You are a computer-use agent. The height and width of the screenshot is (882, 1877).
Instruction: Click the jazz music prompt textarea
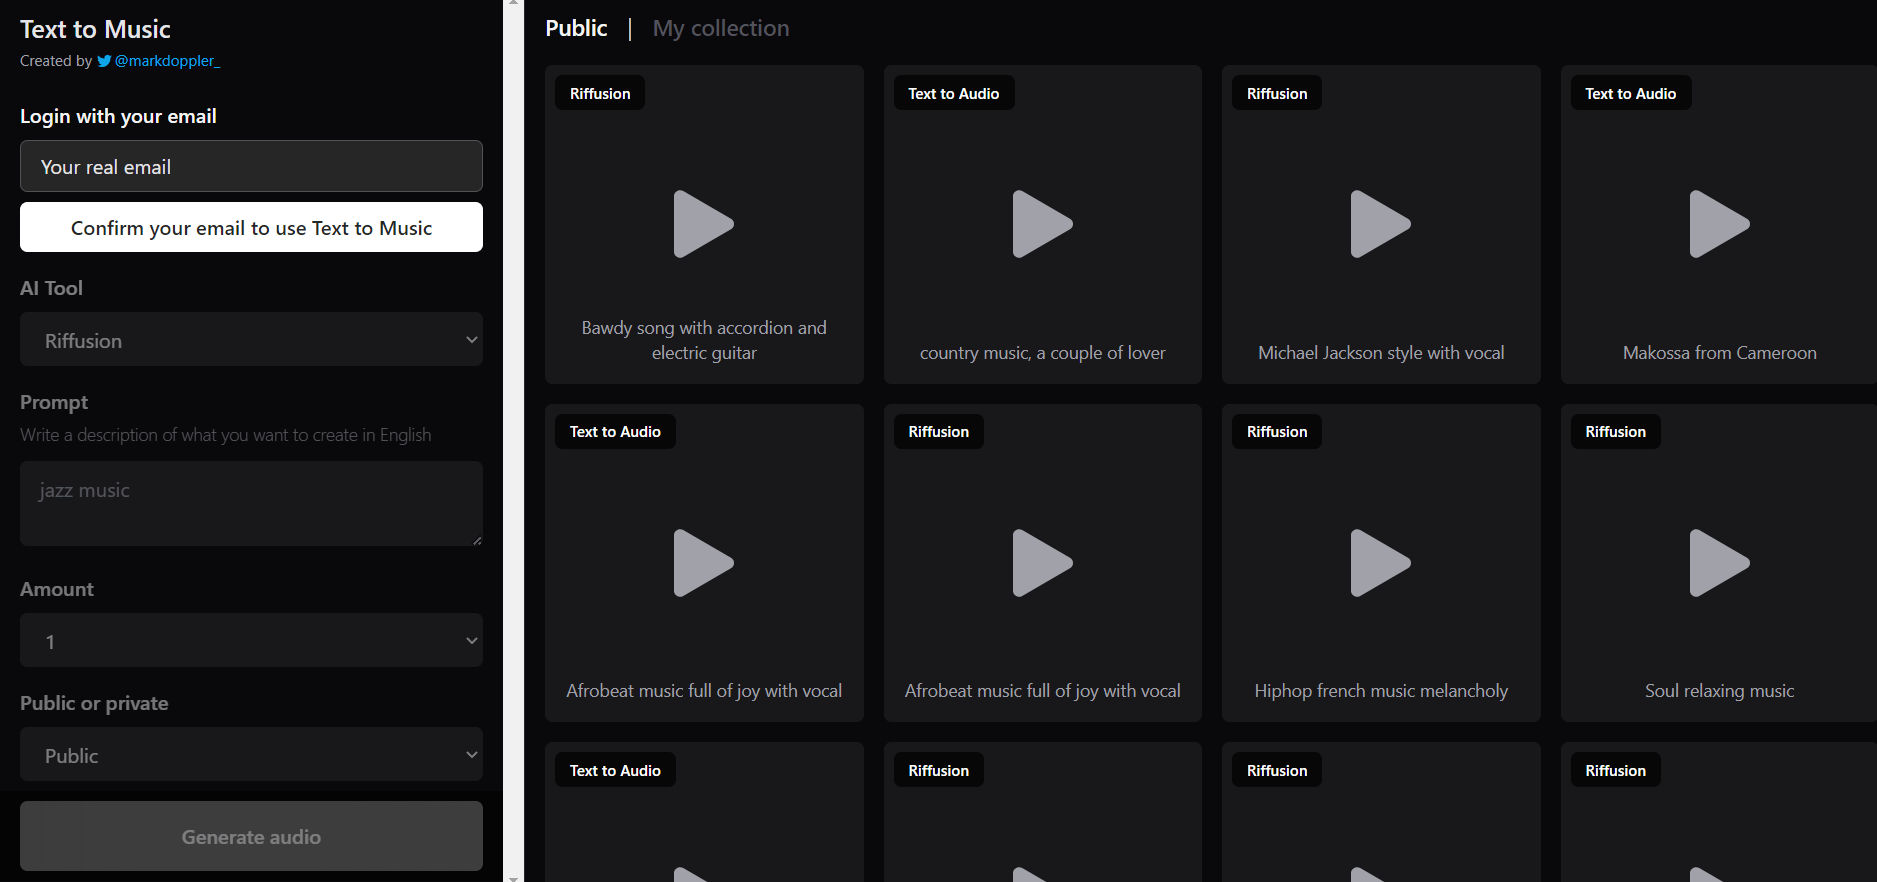click(251, 503)
